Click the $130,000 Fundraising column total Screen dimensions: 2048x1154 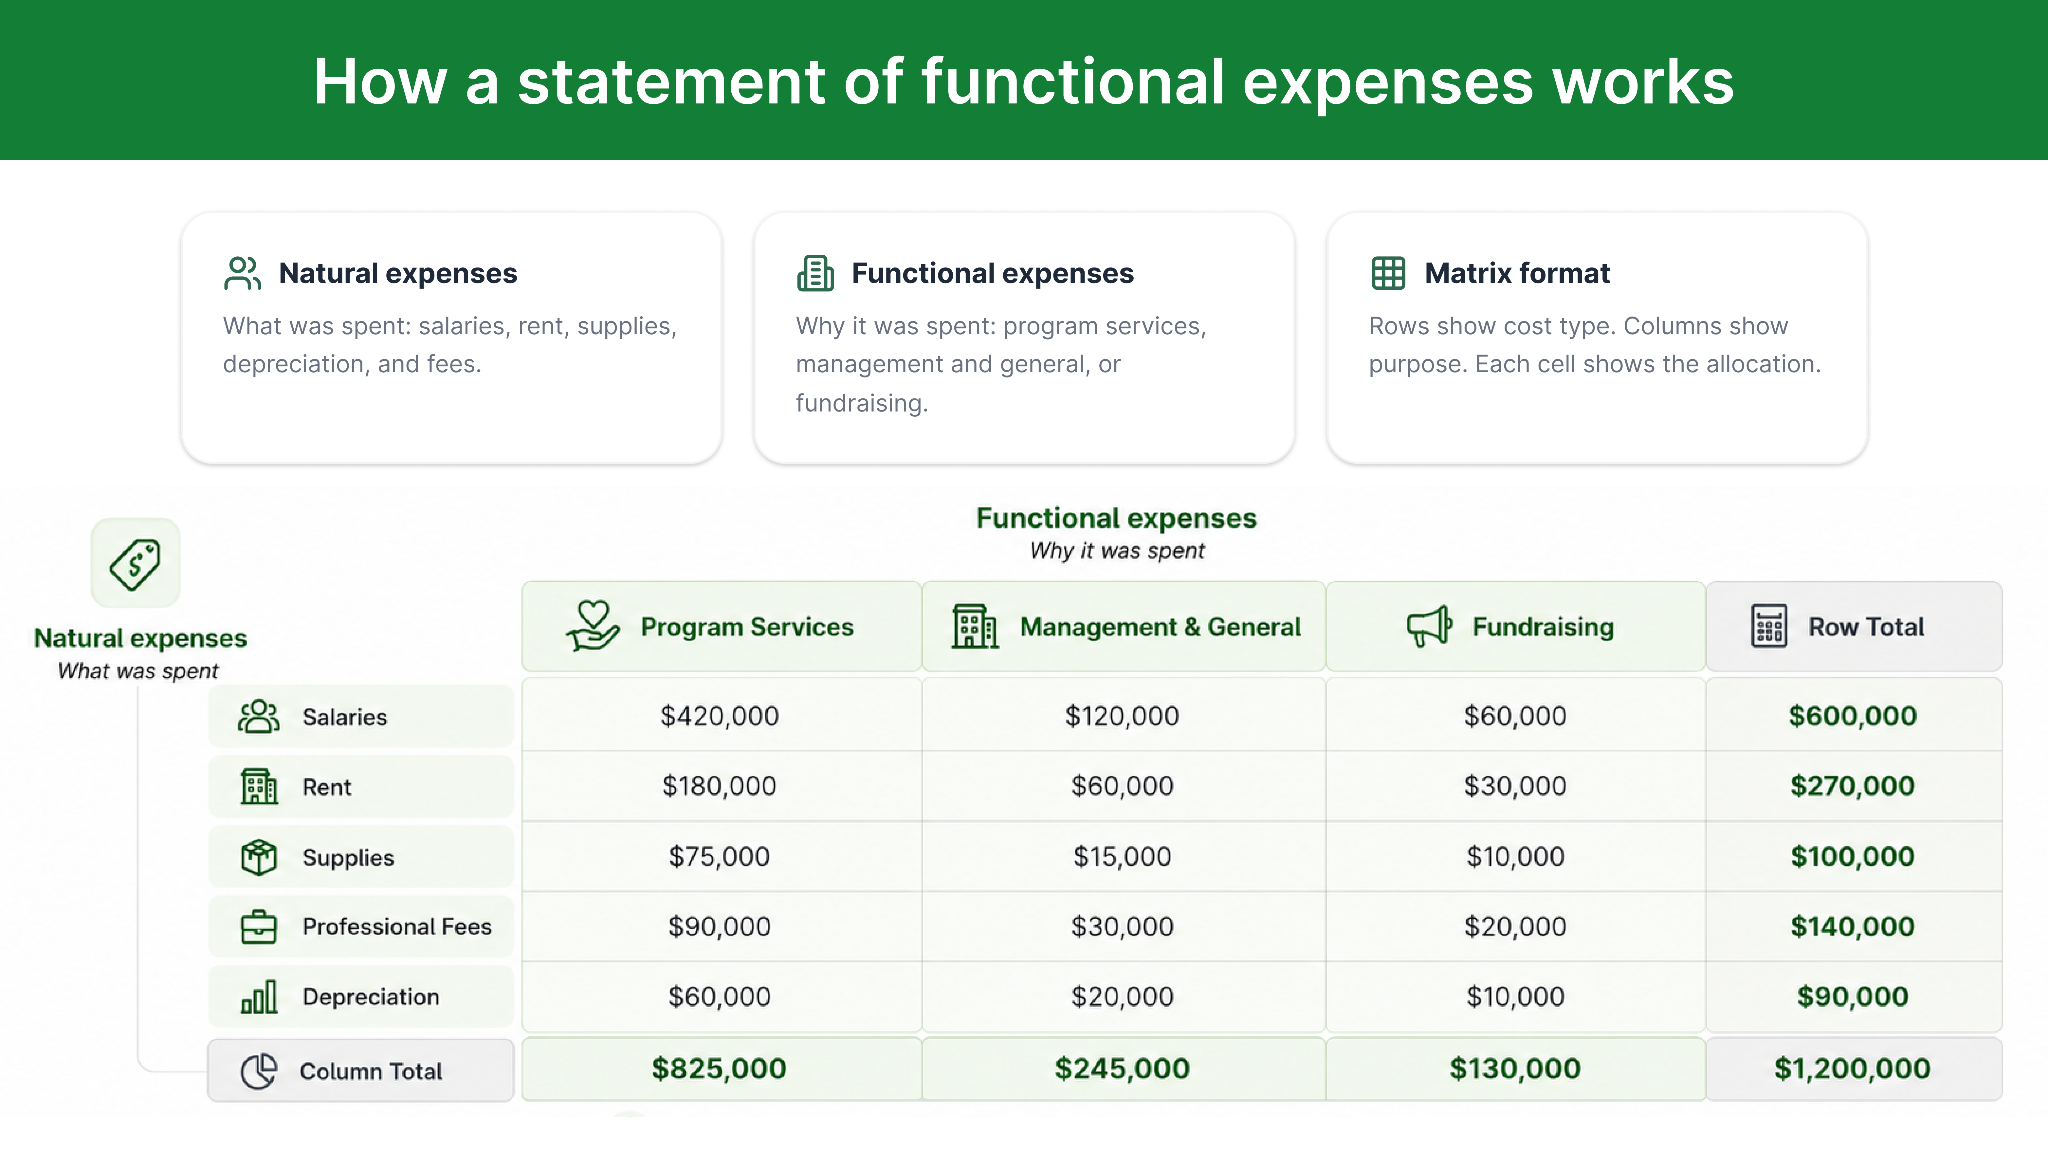[1516, 1069]
